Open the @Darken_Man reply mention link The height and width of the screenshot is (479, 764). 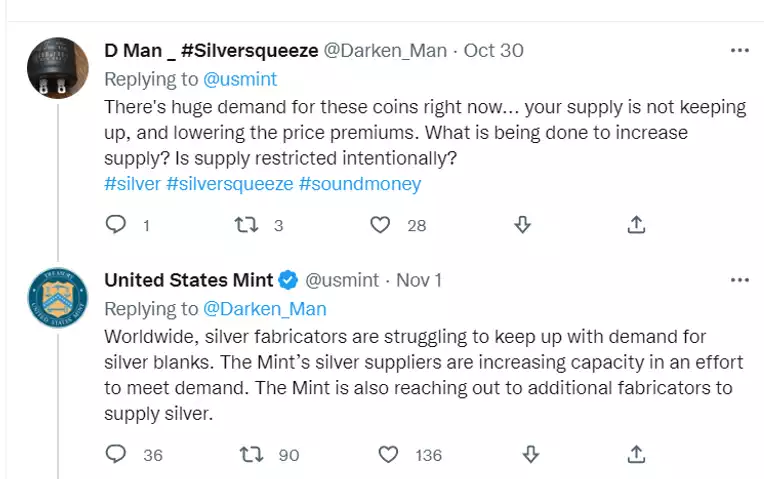(x=265, y=309)
